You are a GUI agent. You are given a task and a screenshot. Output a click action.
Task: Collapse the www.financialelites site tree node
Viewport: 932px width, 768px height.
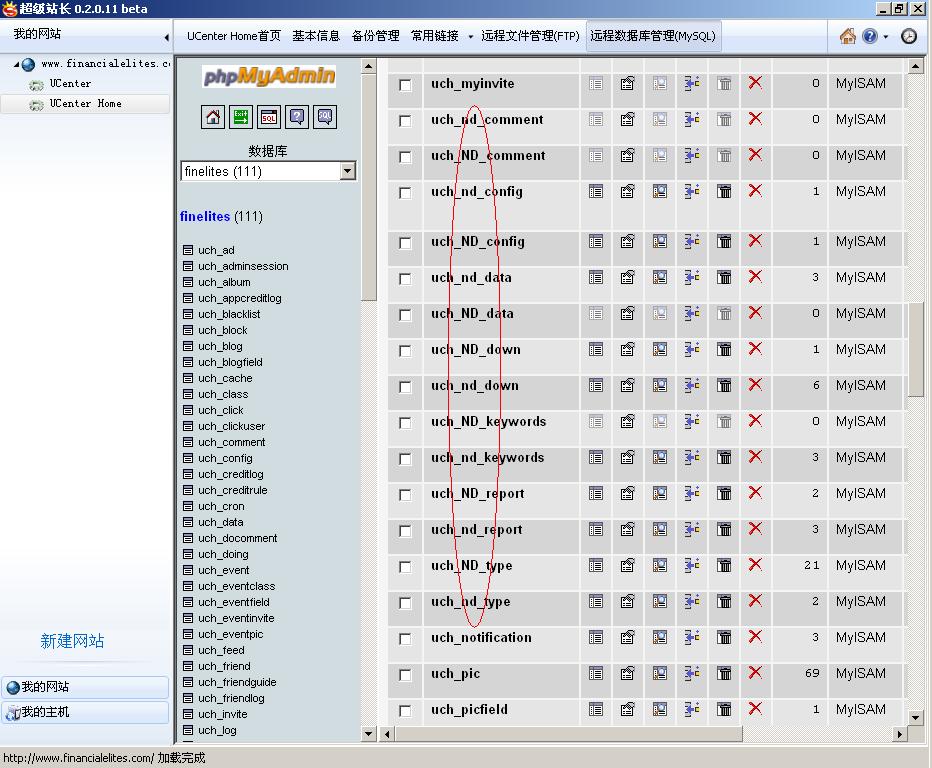point(17,64)
